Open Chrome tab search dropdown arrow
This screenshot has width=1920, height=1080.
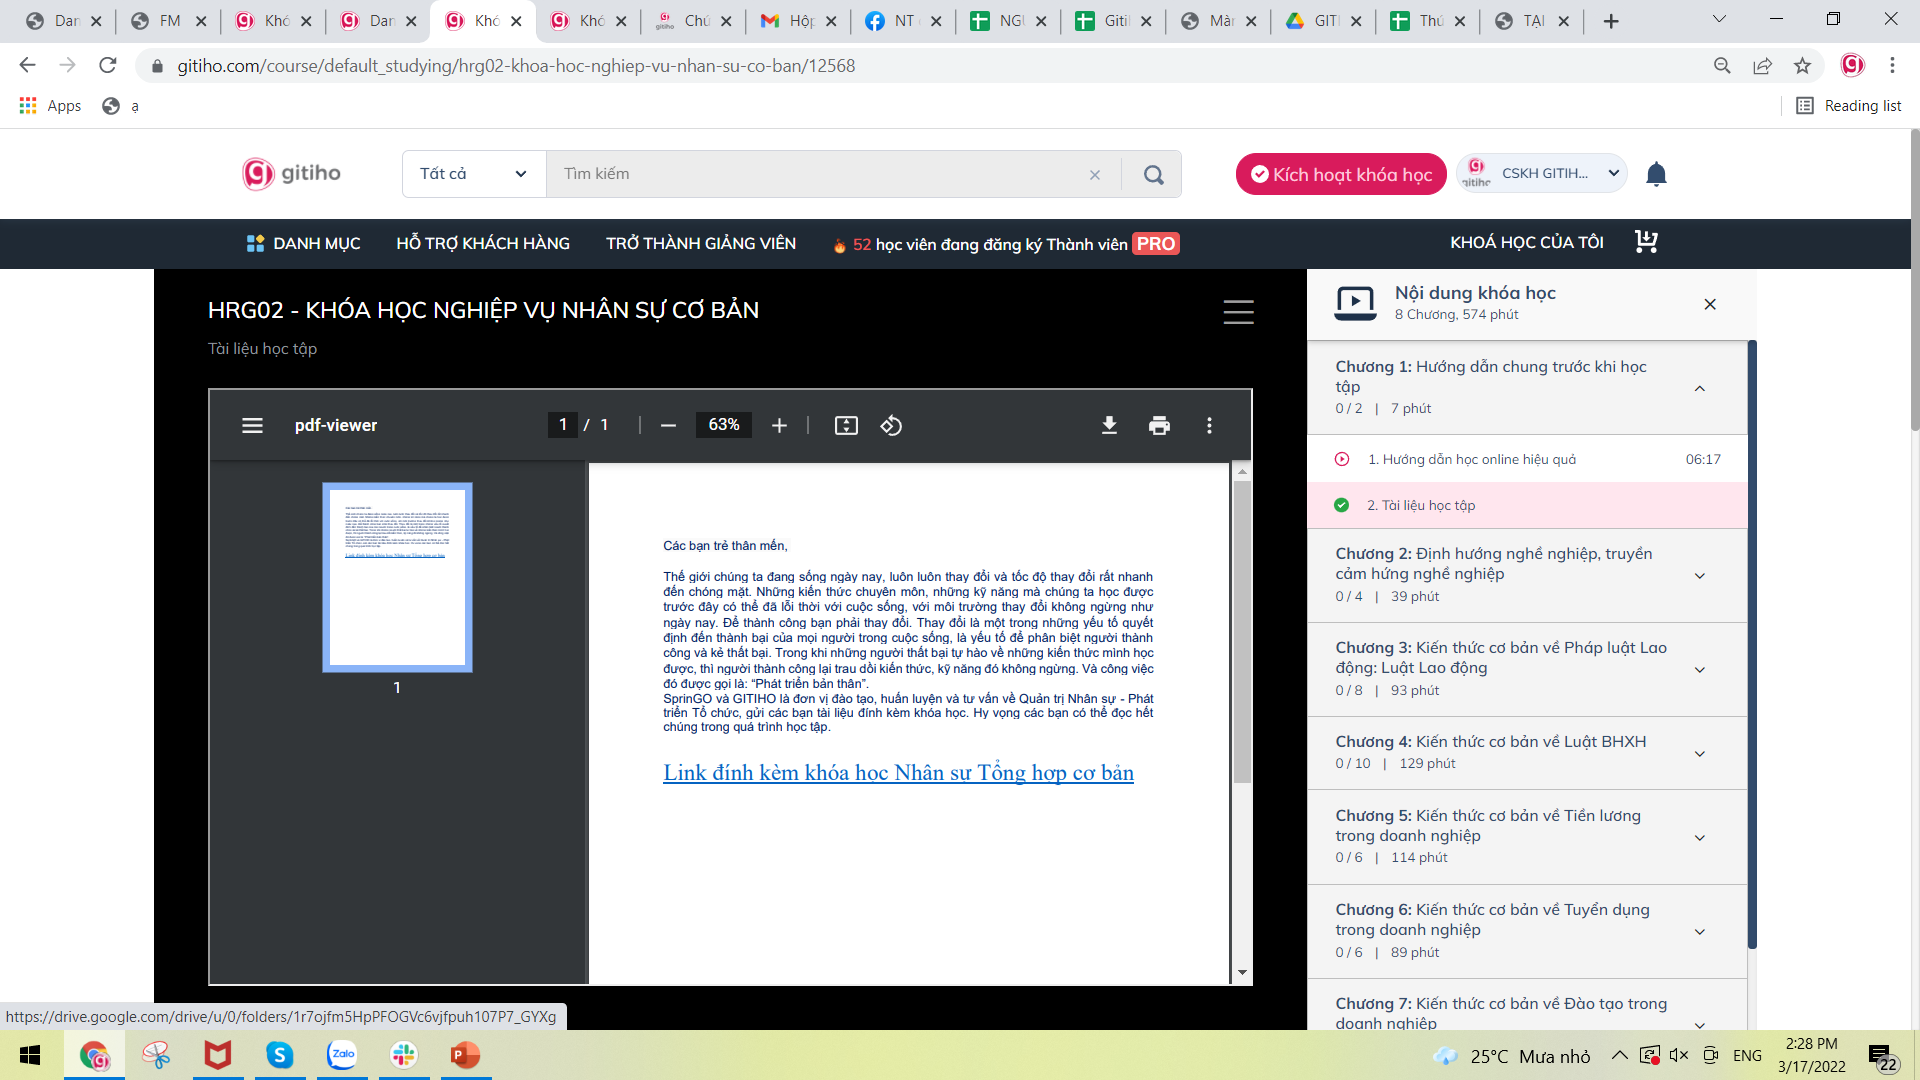[x=1718, y=20]
